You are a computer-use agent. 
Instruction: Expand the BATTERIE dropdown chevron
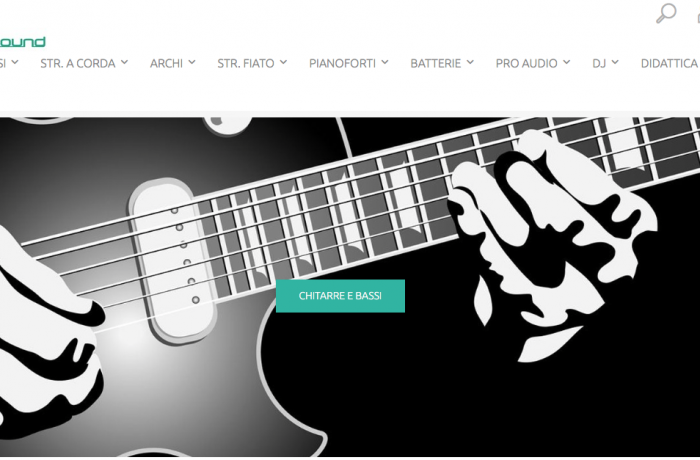(470, 62)
